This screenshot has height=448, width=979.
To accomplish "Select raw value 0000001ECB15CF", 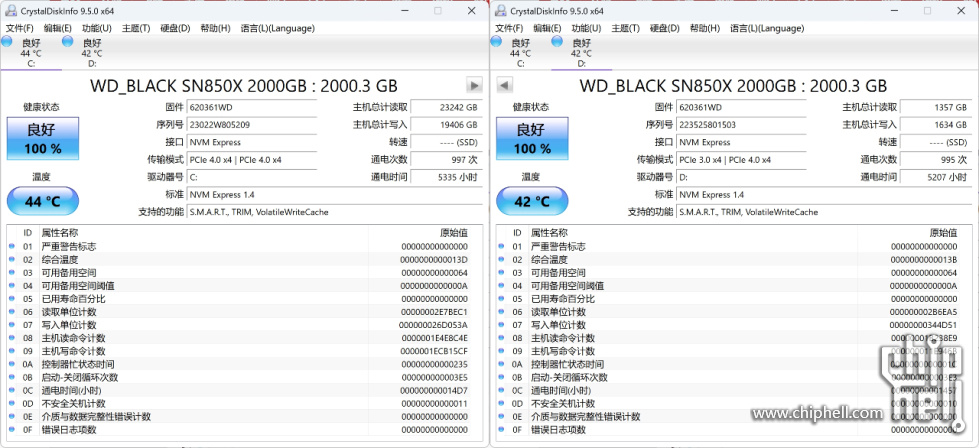I will (434, 351).
